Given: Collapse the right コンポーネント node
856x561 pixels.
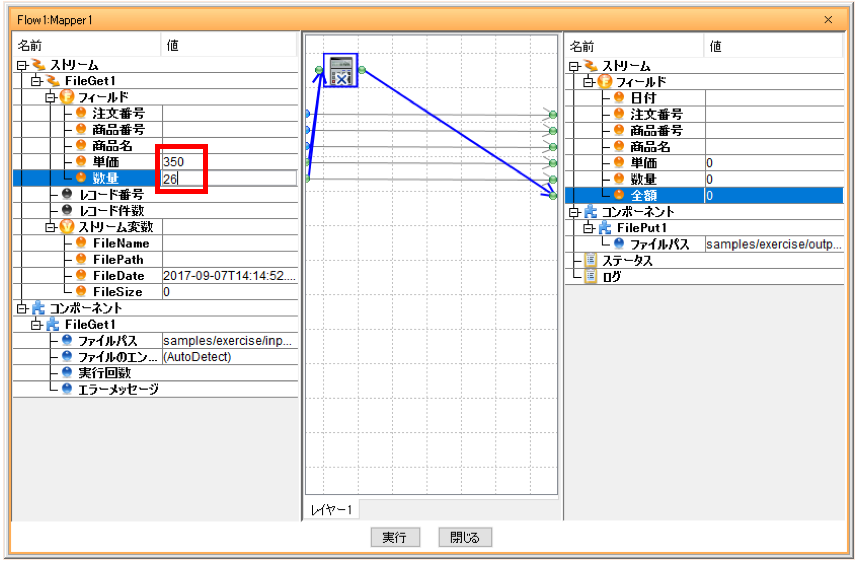Looking at the screenshot, I should pos(574,212).
